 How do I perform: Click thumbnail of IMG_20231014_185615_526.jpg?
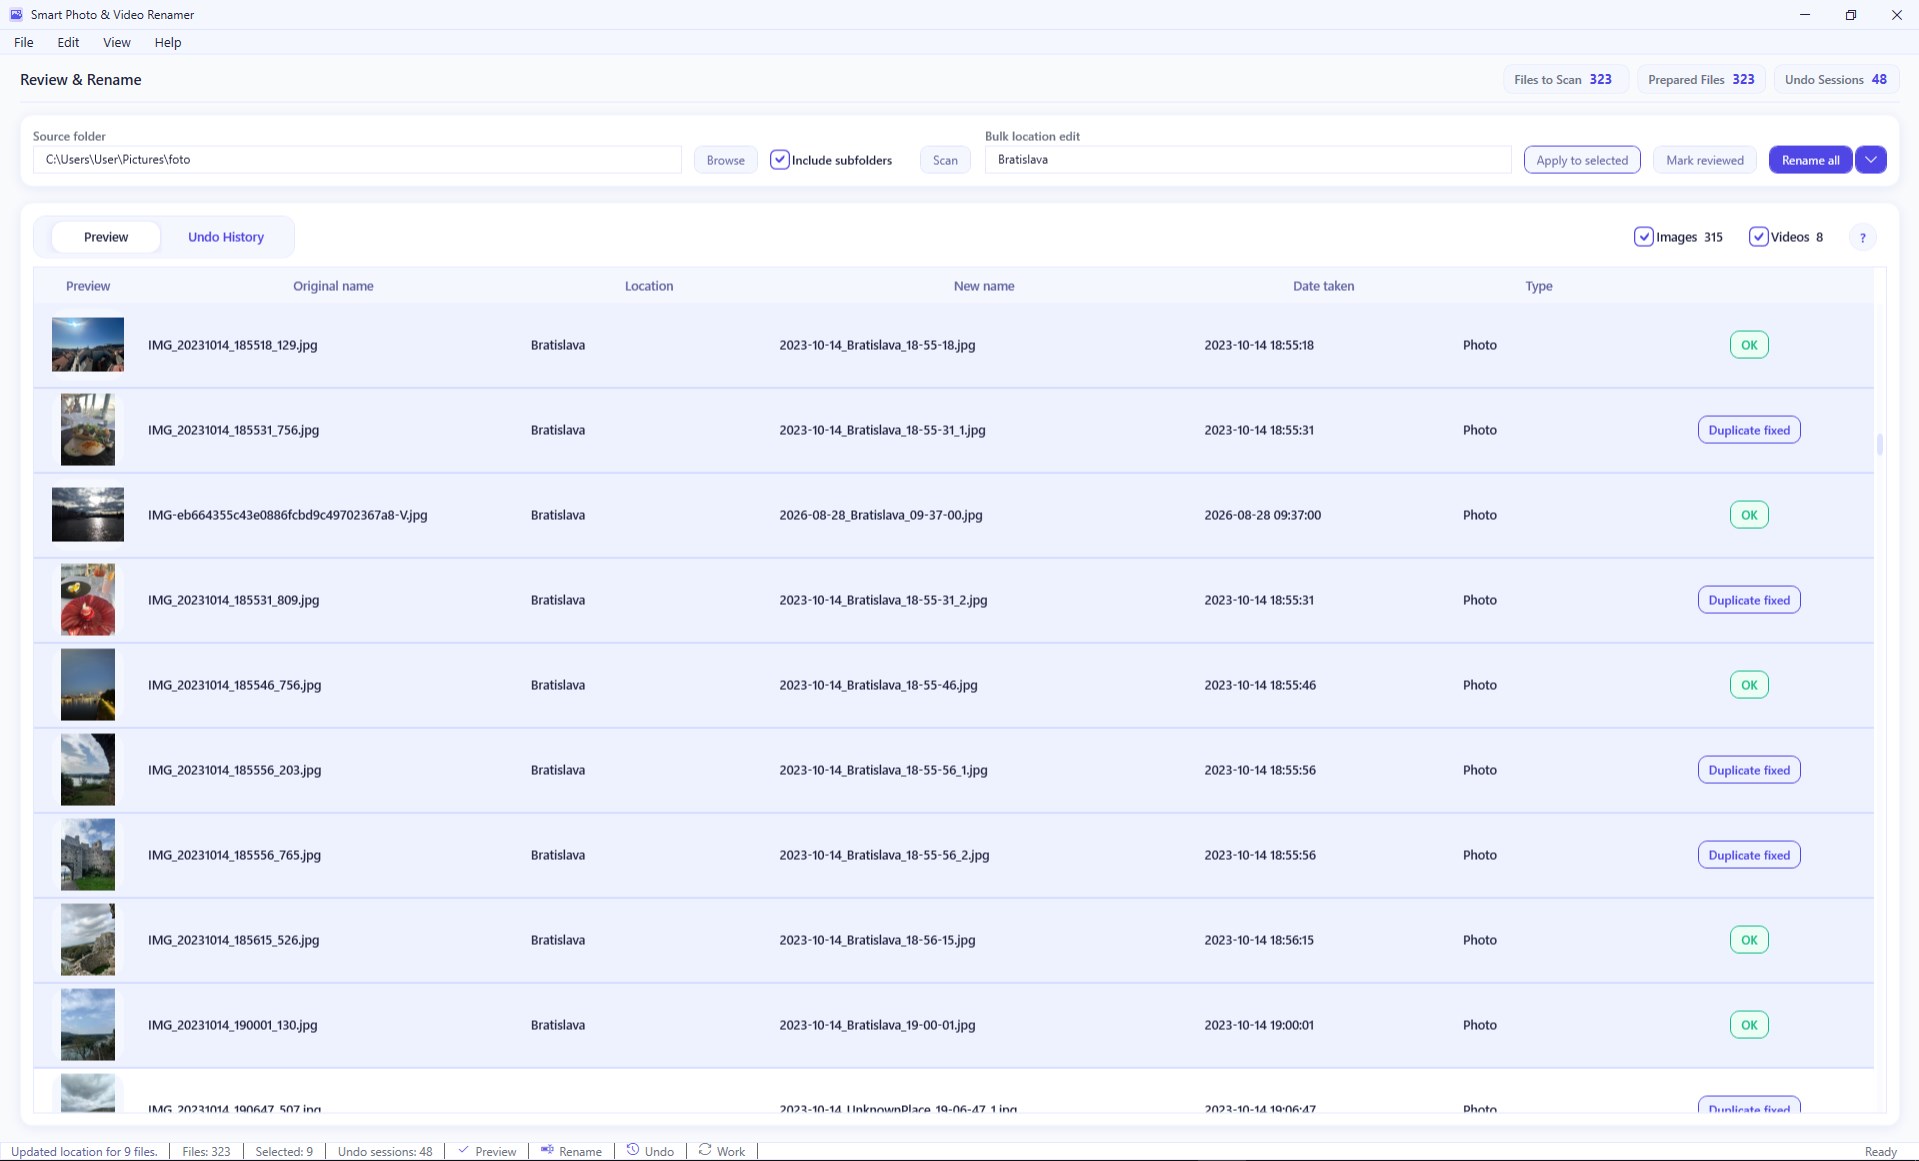(88, 940)
